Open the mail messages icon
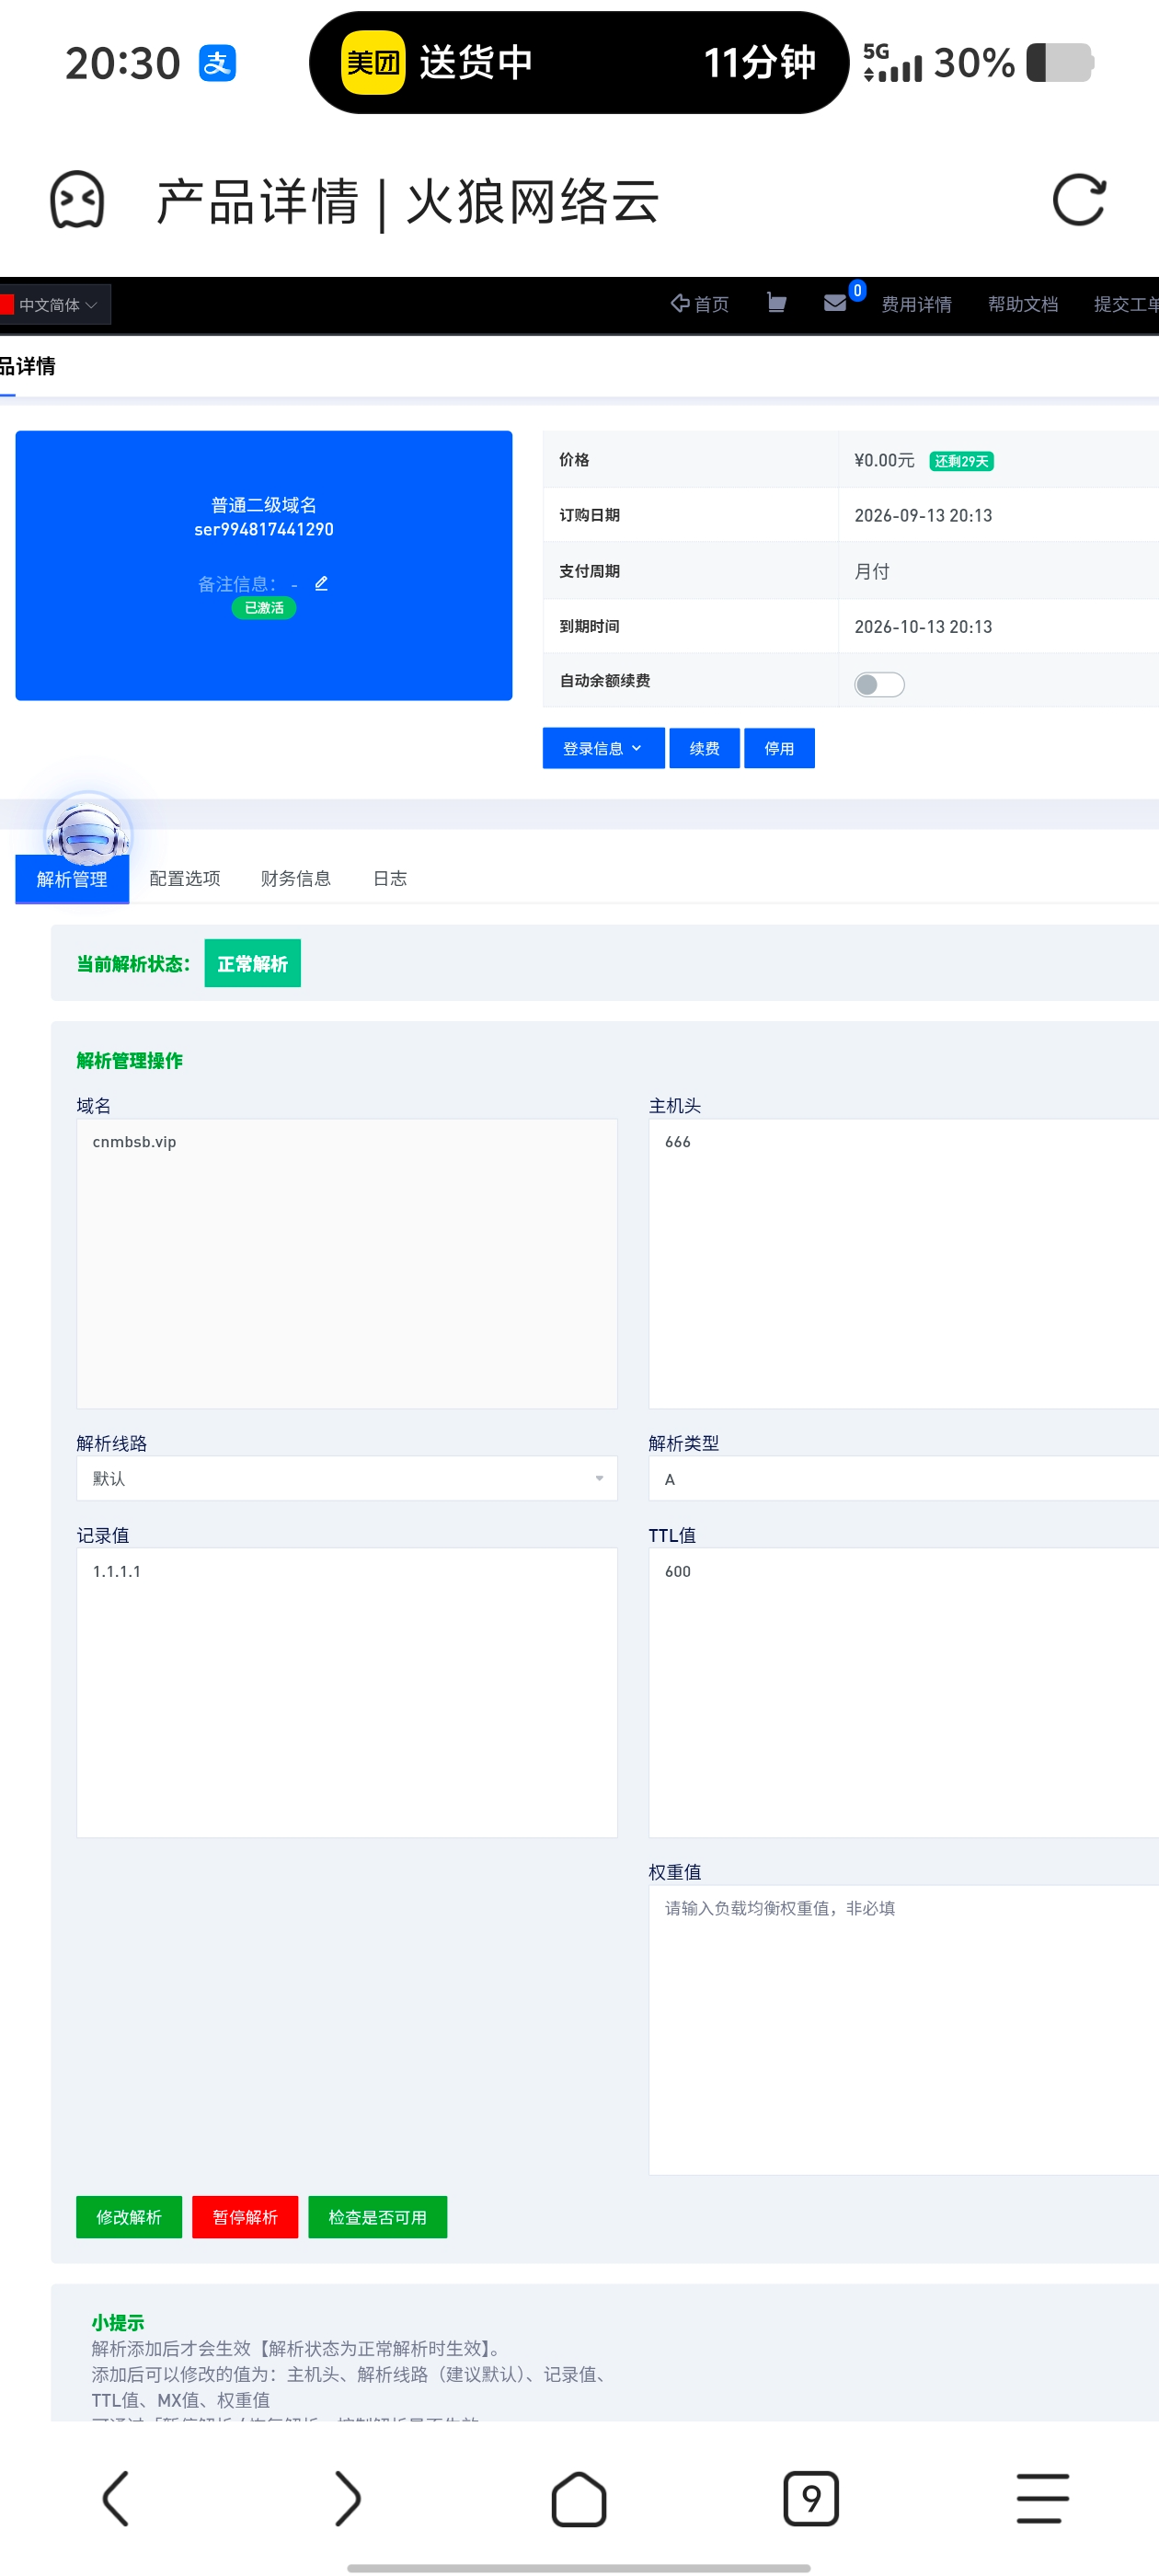 (x=835, y=303)
